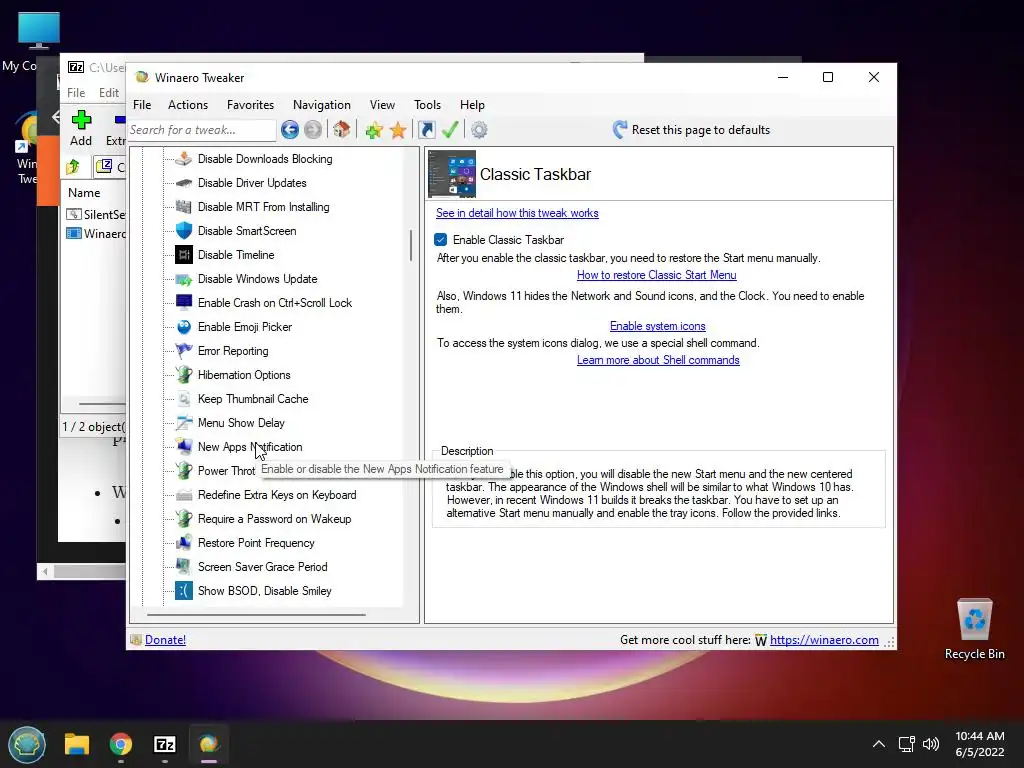Click Reset this page to defaults
This screenshot has height=768, width=1024.
(692, 130)
